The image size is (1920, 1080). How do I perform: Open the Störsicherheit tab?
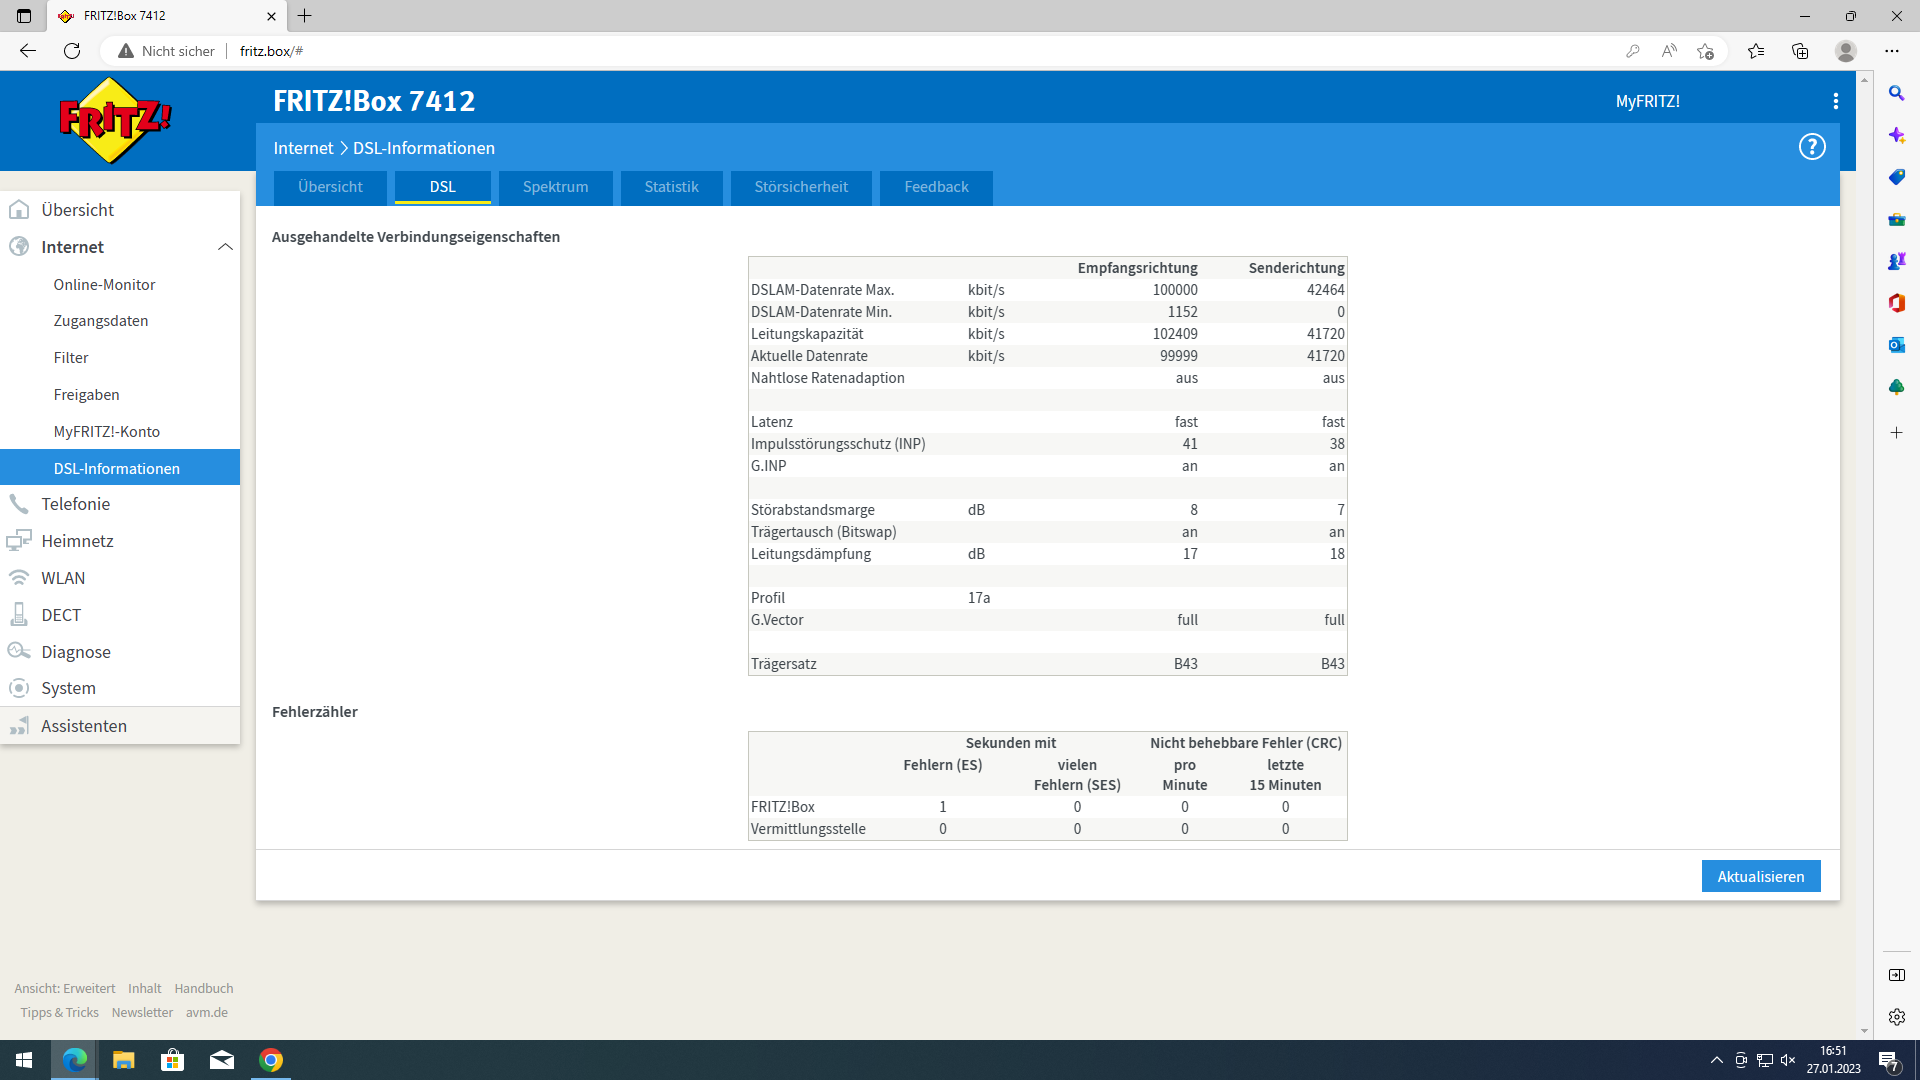point(800,187)
